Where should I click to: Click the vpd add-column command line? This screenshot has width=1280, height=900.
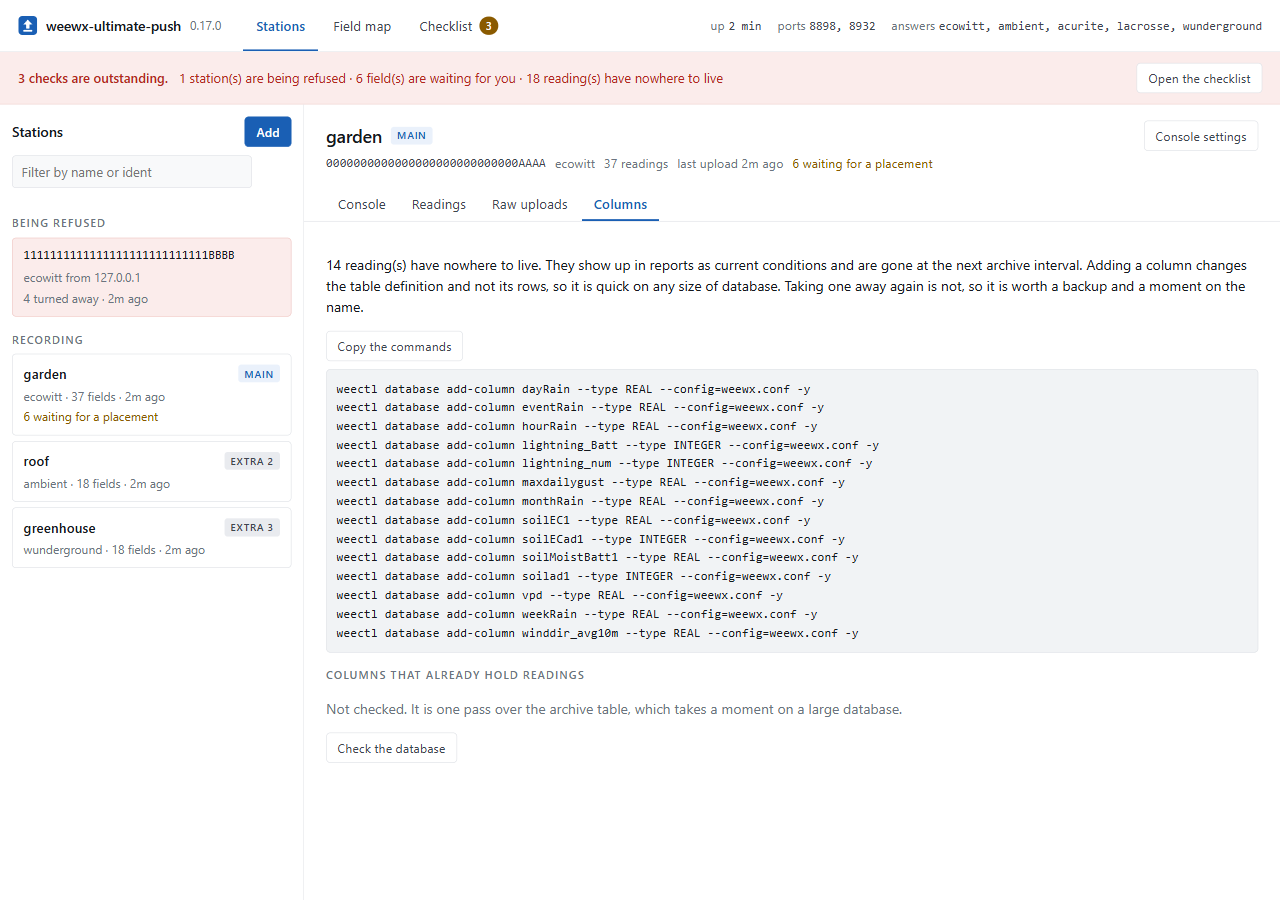(560, 595)
